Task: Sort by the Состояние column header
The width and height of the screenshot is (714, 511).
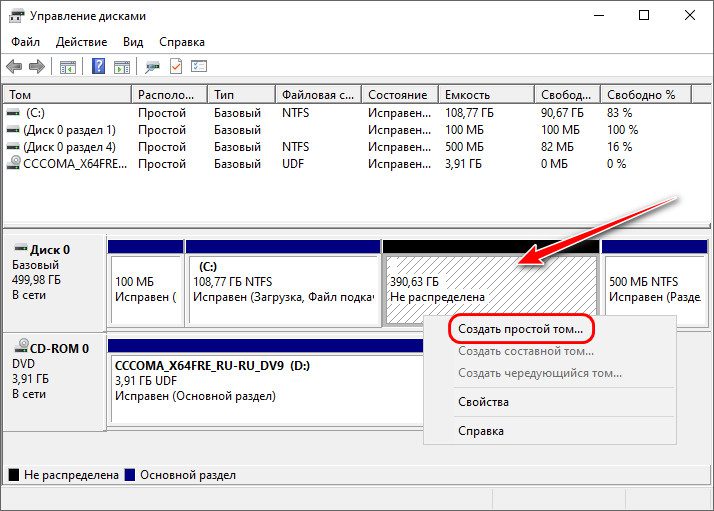Action: pos(400,95)
